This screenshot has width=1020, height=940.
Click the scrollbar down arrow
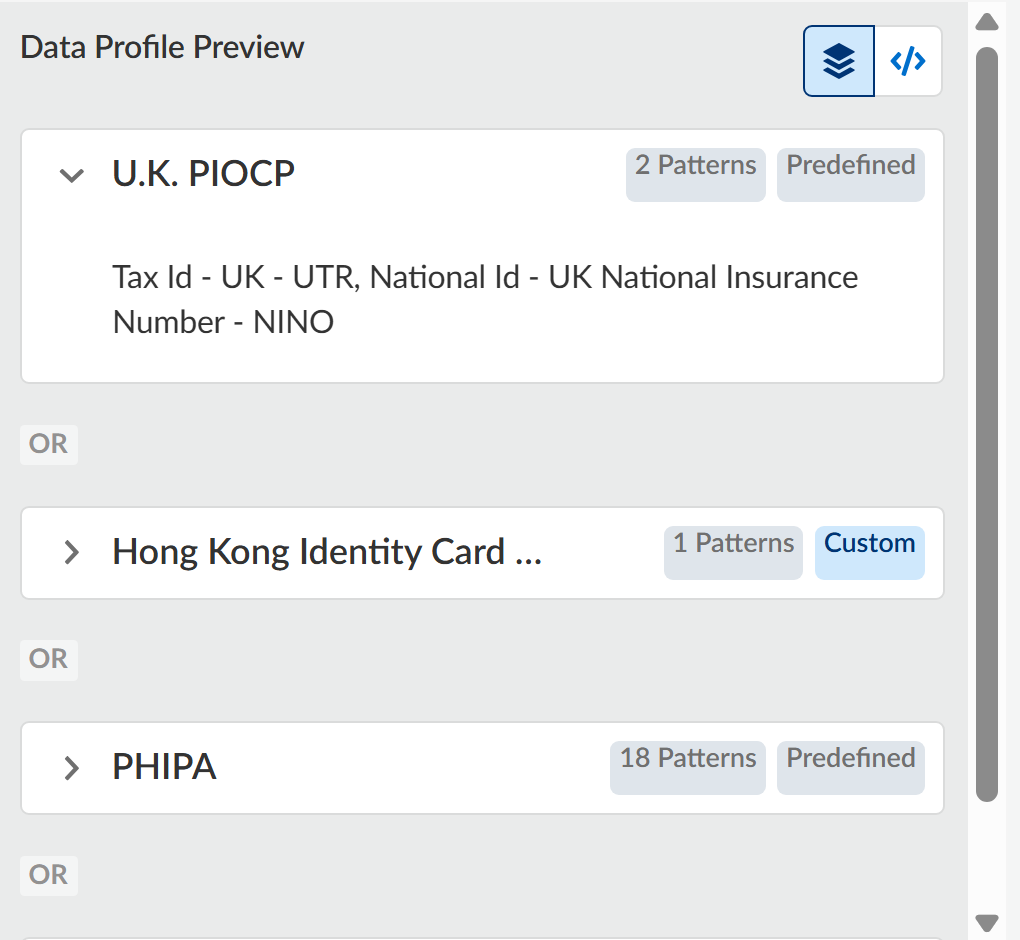(x=987, y=922)
